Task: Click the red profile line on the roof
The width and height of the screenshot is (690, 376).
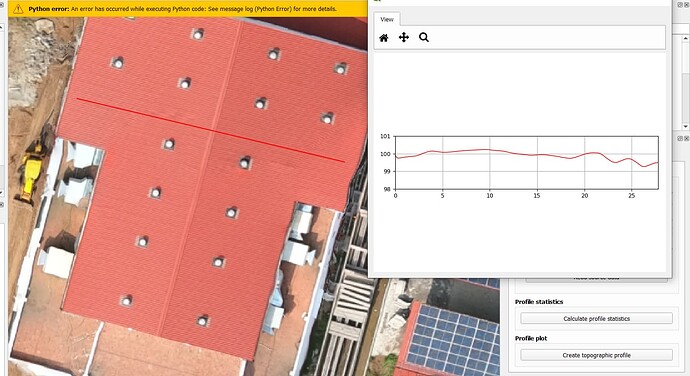Action: click(x=210, y=130)
